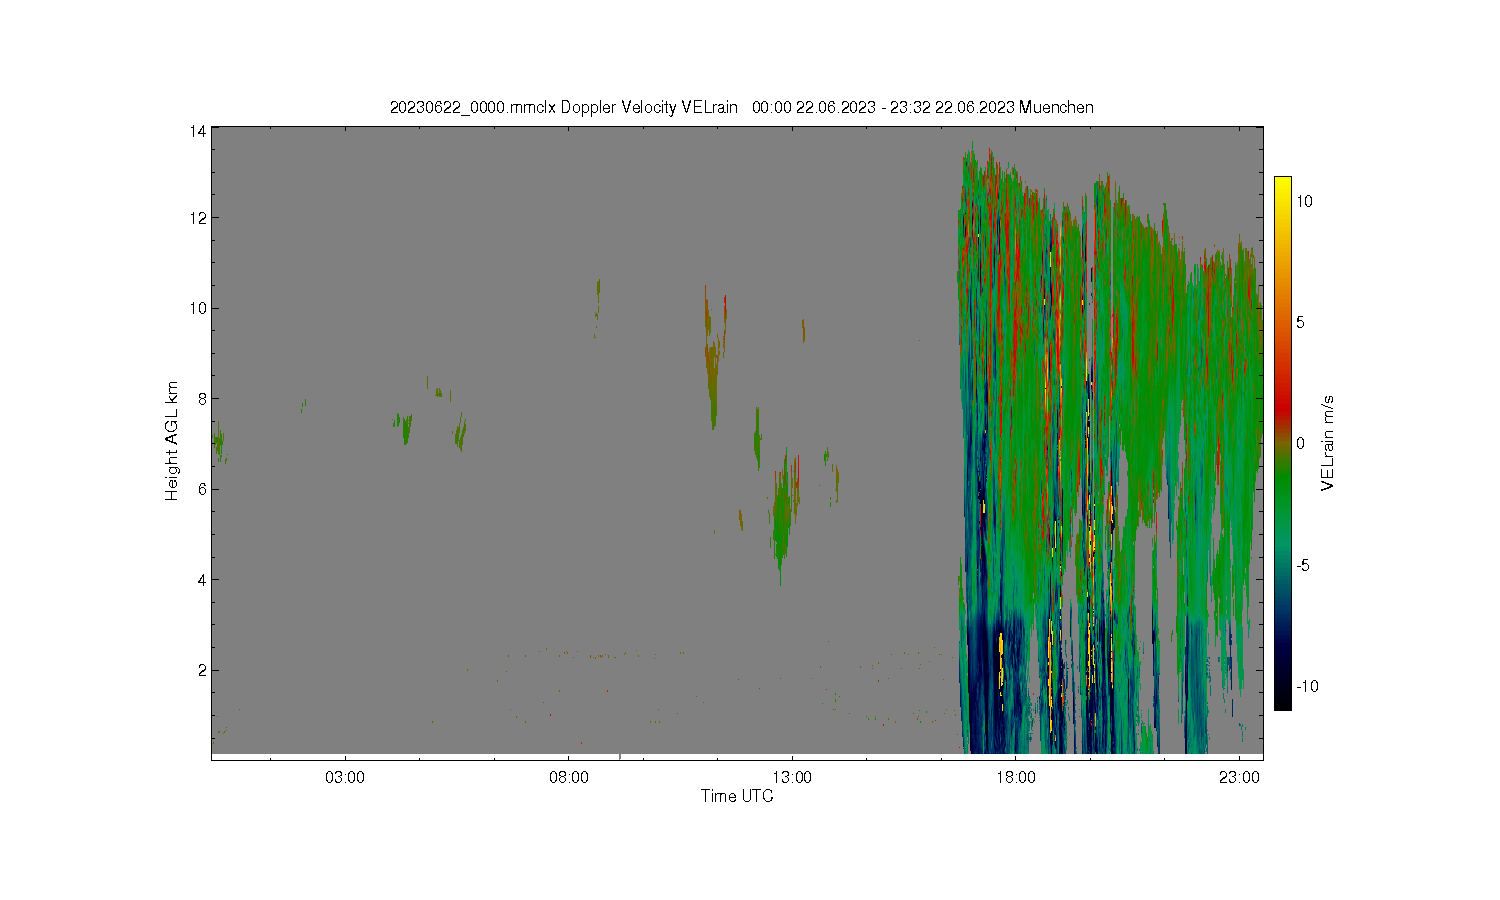Click the 4 km height tick label
The width and height of the screenshot is (1500, 900).
pyautogui.click(x=202, y=579)
